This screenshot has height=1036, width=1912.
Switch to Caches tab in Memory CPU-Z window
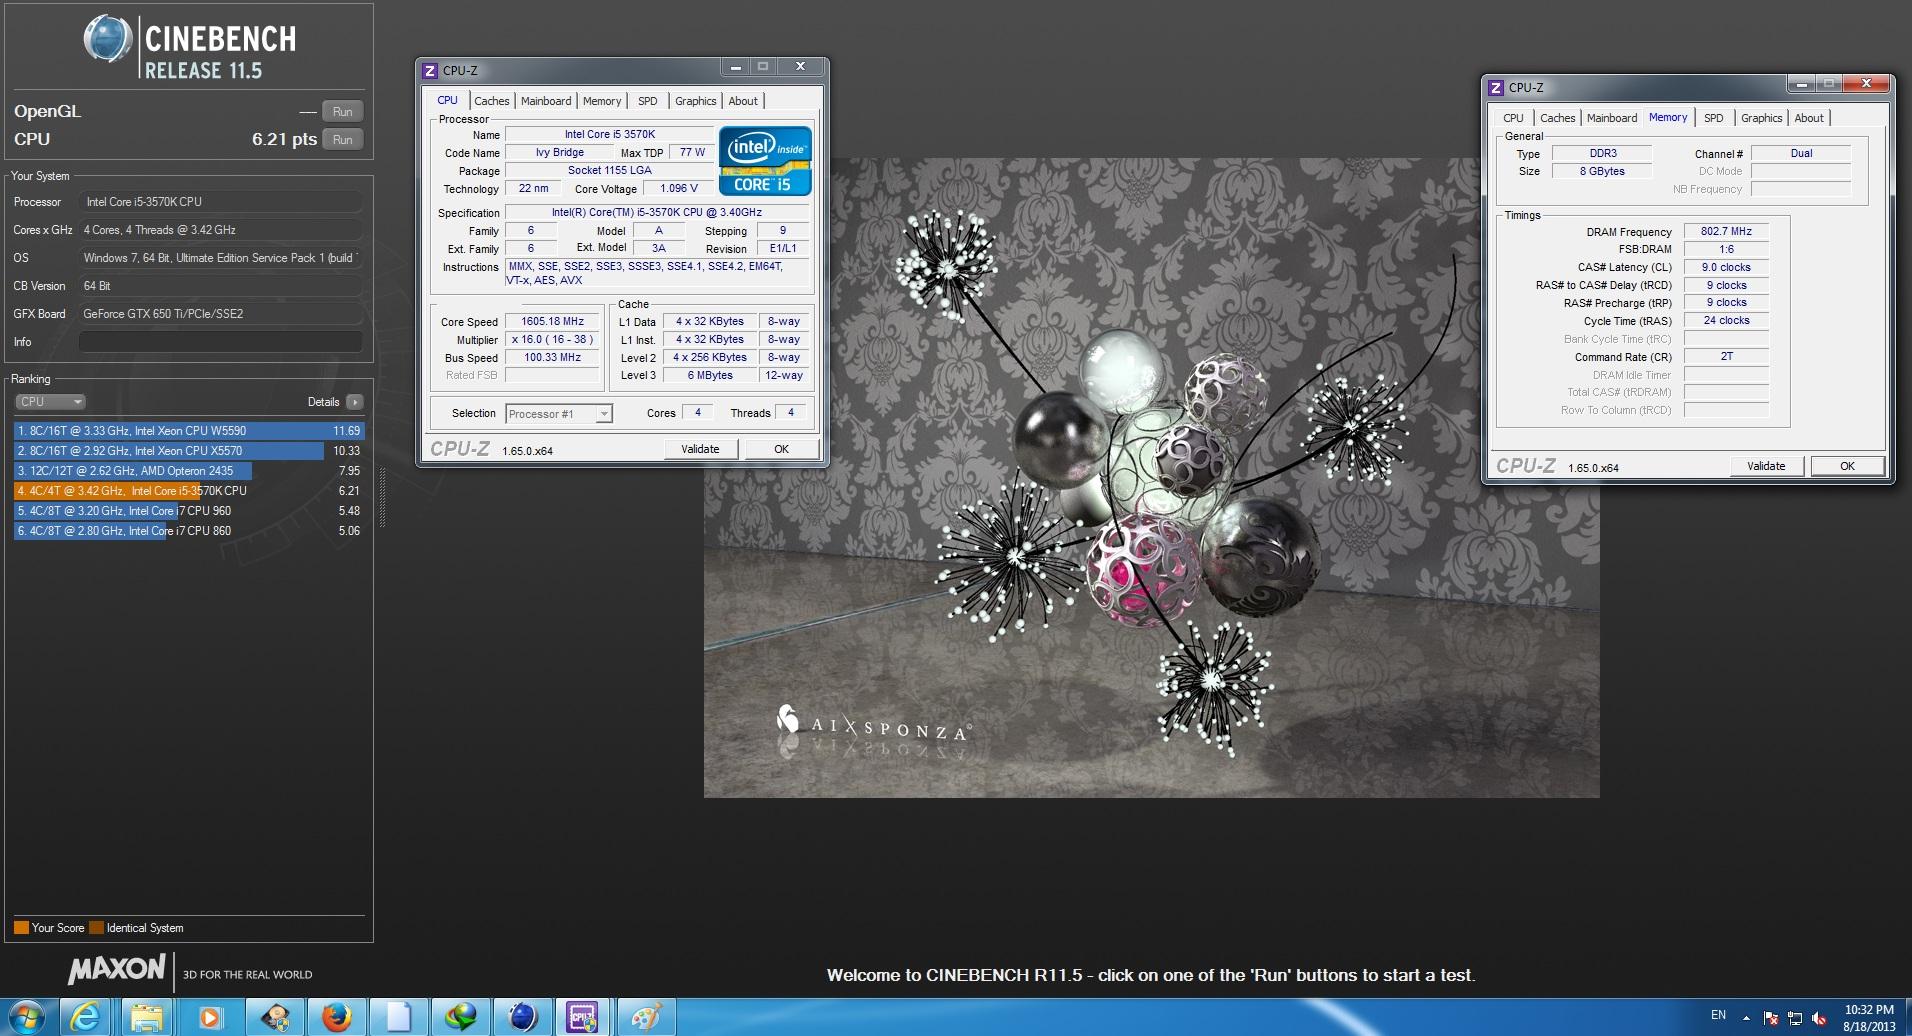tap(1557, 118)
